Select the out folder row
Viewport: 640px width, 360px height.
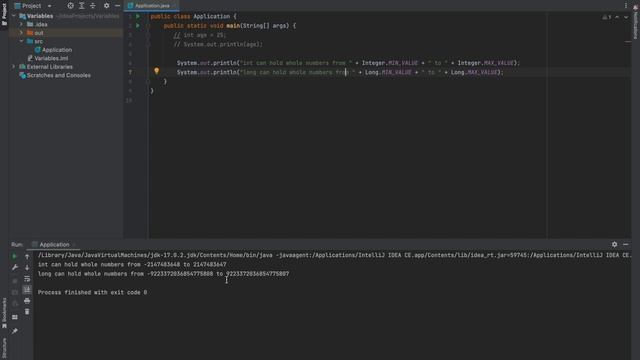coord(65,33)
